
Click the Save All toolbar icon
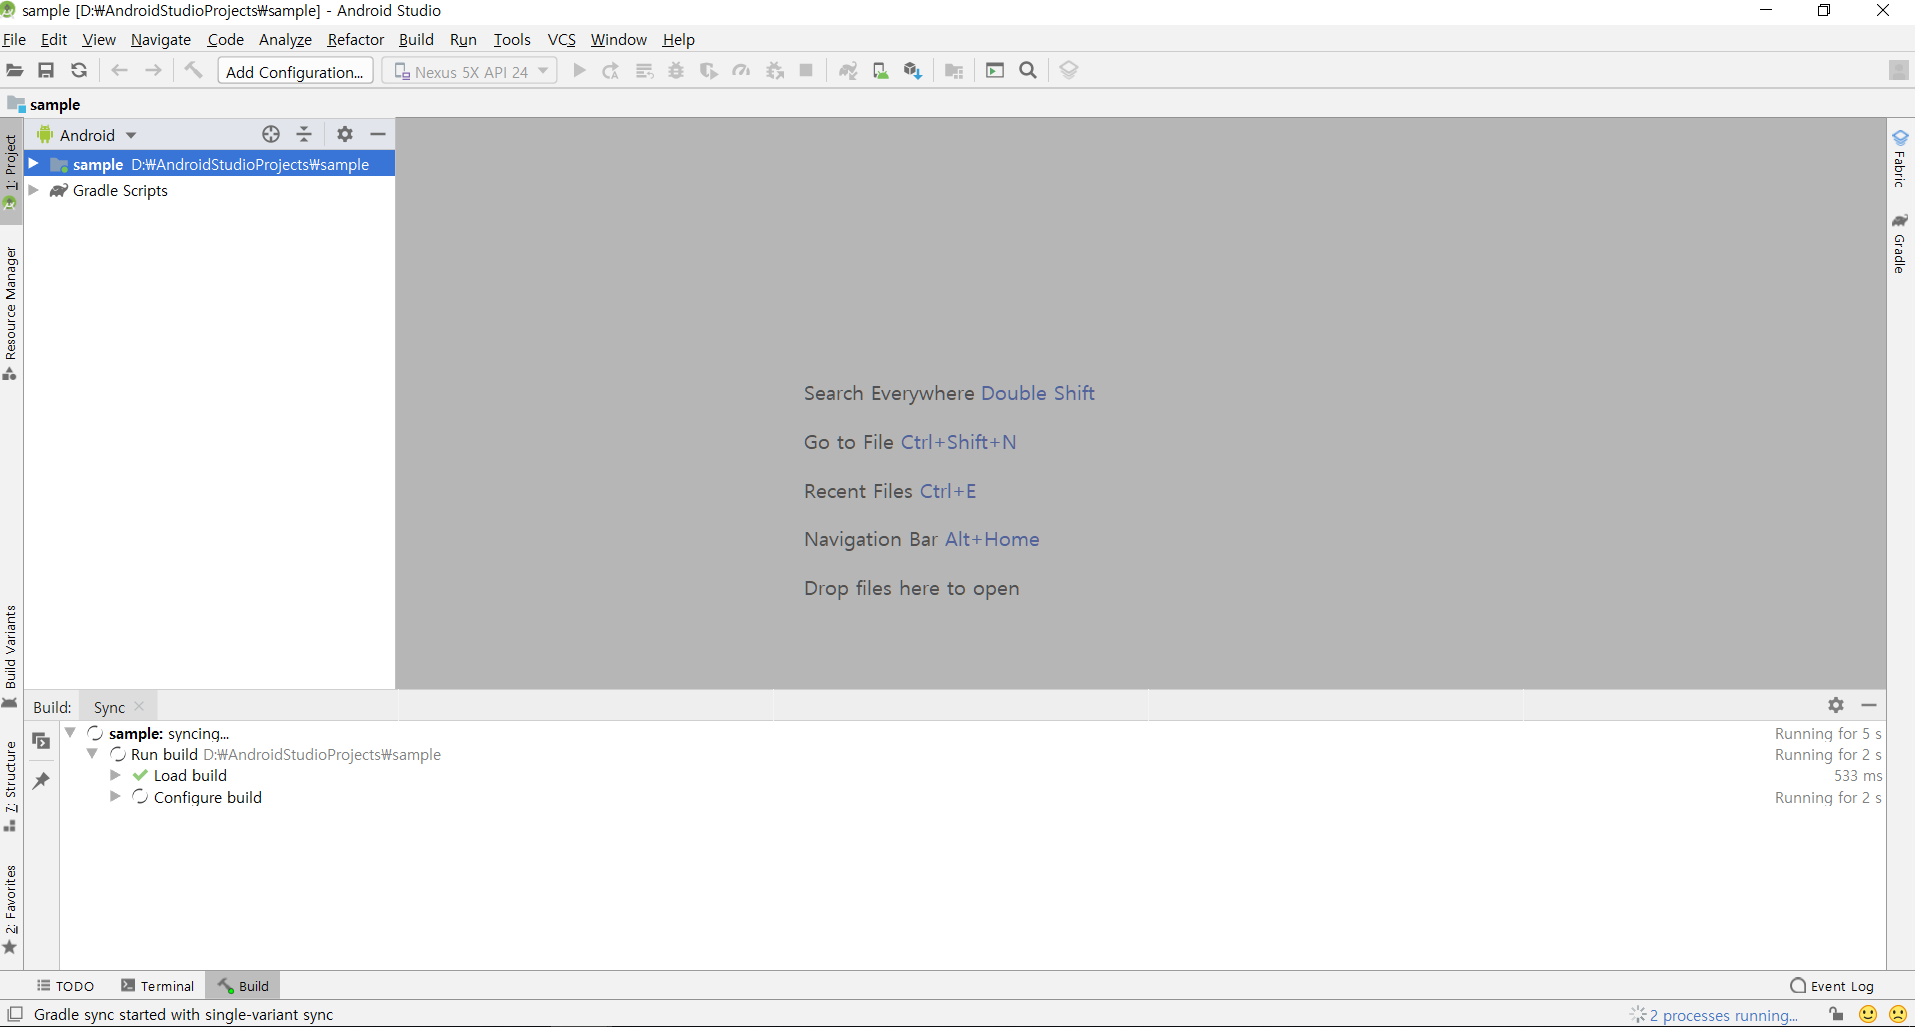point(46,71)
